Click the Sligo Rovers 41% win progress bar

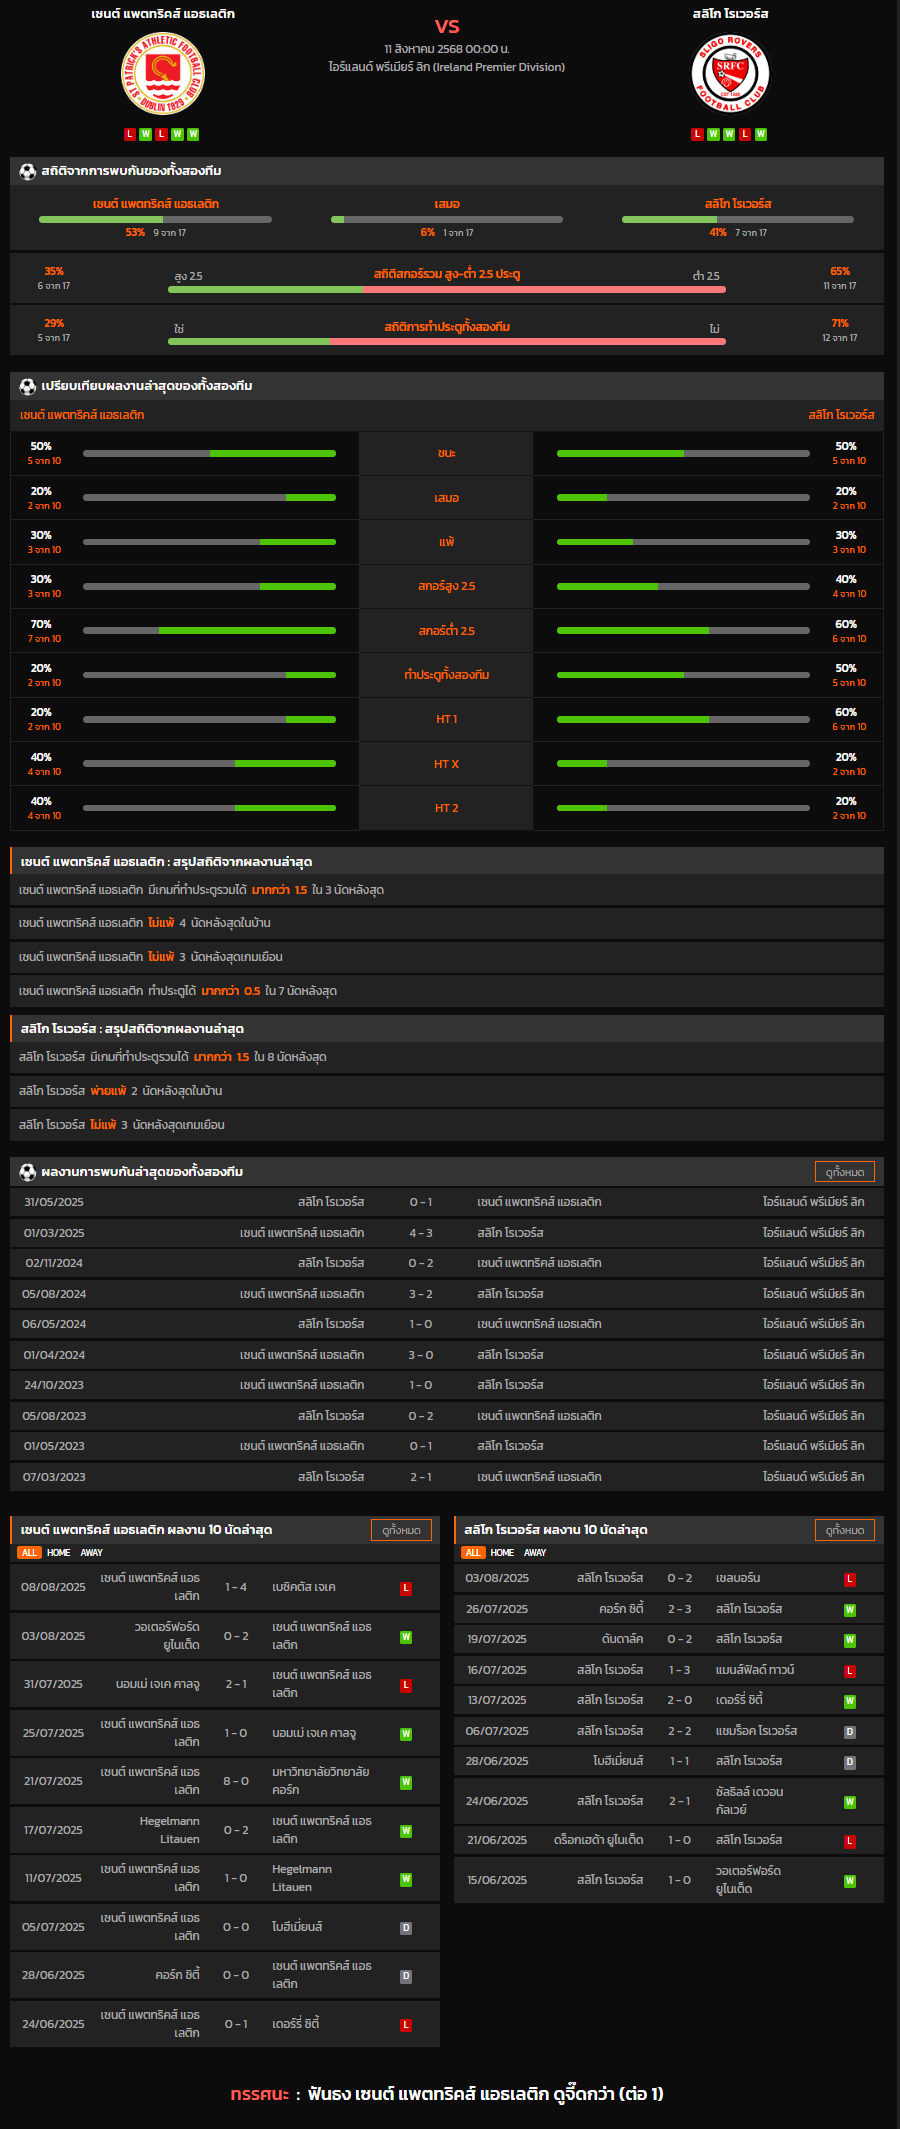click(738, 219)
